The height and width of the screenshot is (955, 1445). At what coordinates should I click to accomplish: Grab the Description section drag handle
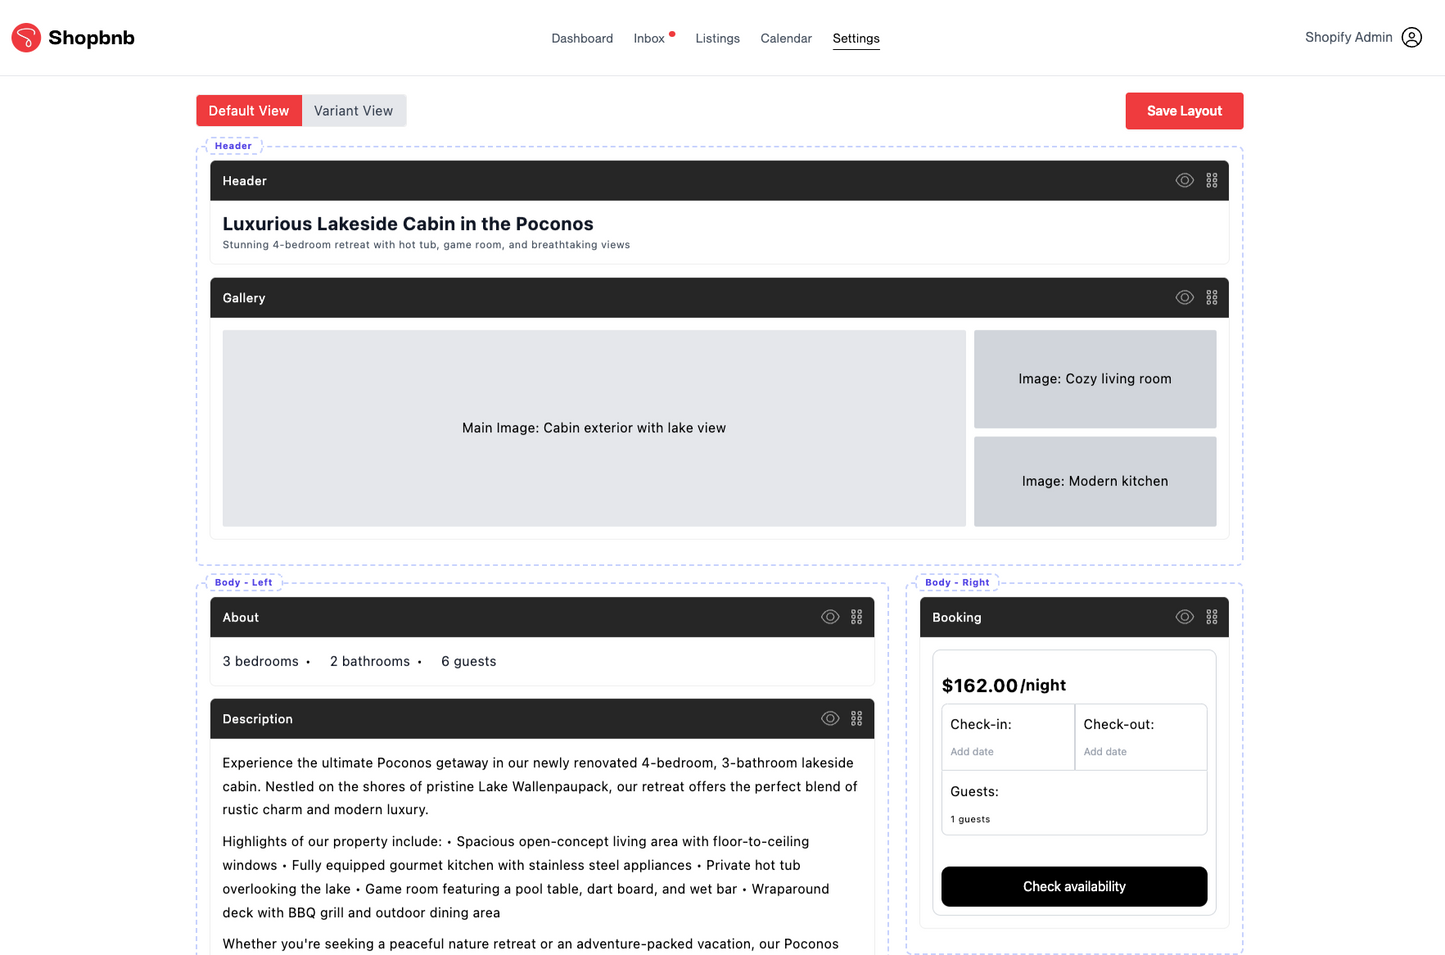click(856, 719)
